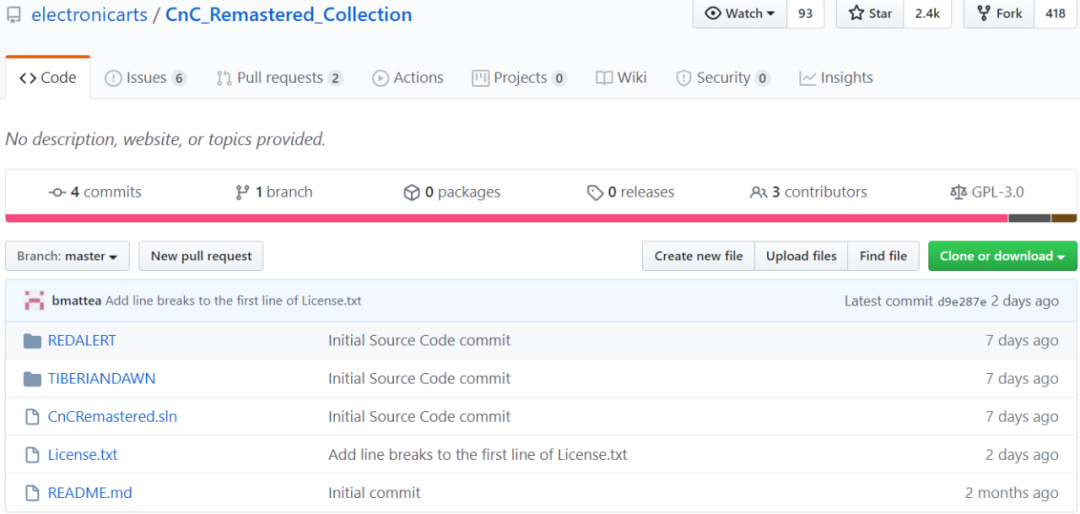The height and width of the screenshot is (514, 1080).
Task: Expand the Clone or download dropdown
Action: tap(1002, 256)
